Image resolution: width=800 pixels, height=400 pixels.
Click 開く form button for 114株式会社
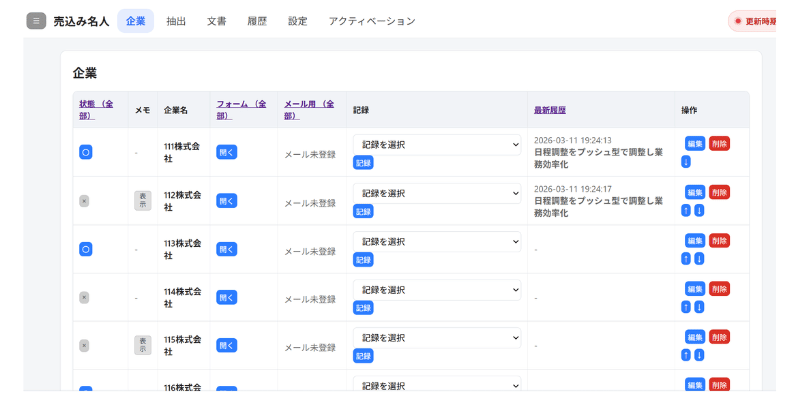(227, 297)
